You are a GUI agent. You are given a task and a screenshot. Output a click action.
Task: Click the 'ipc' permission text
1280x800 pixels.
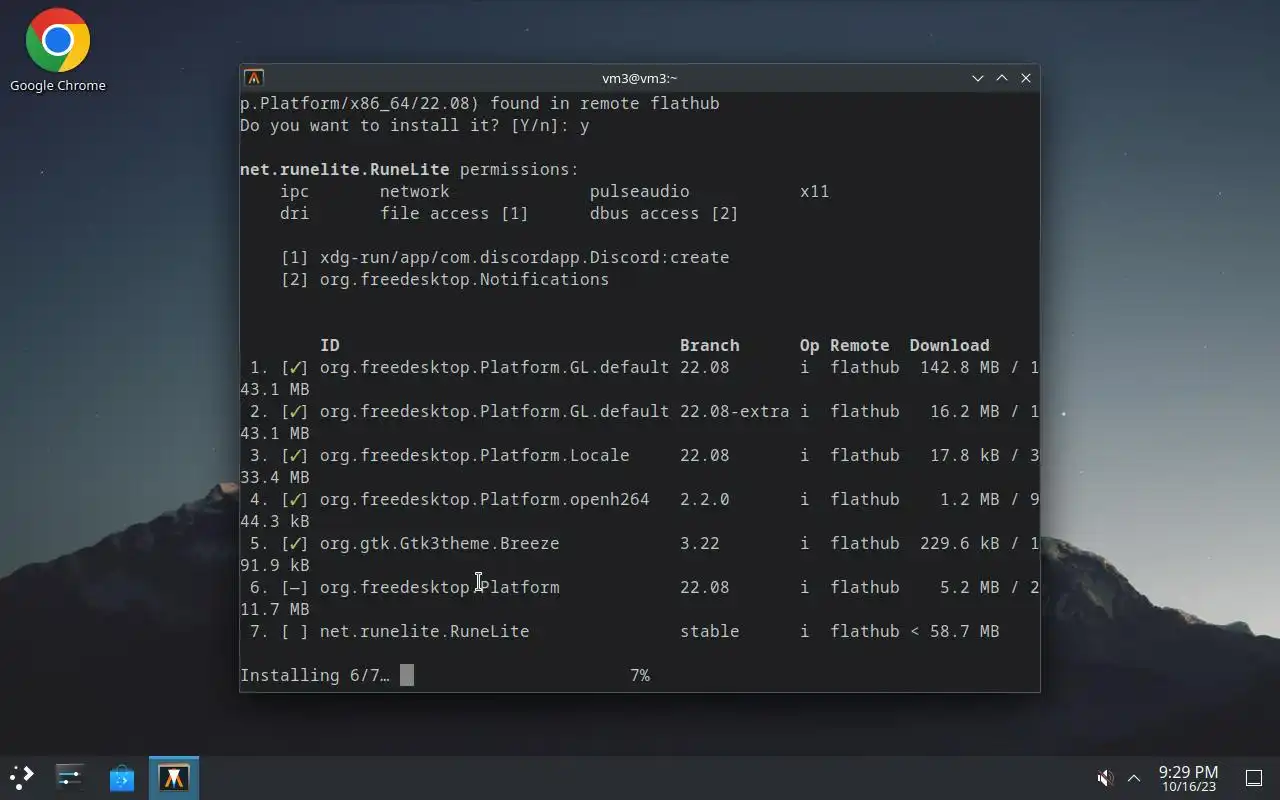(294, 191)
